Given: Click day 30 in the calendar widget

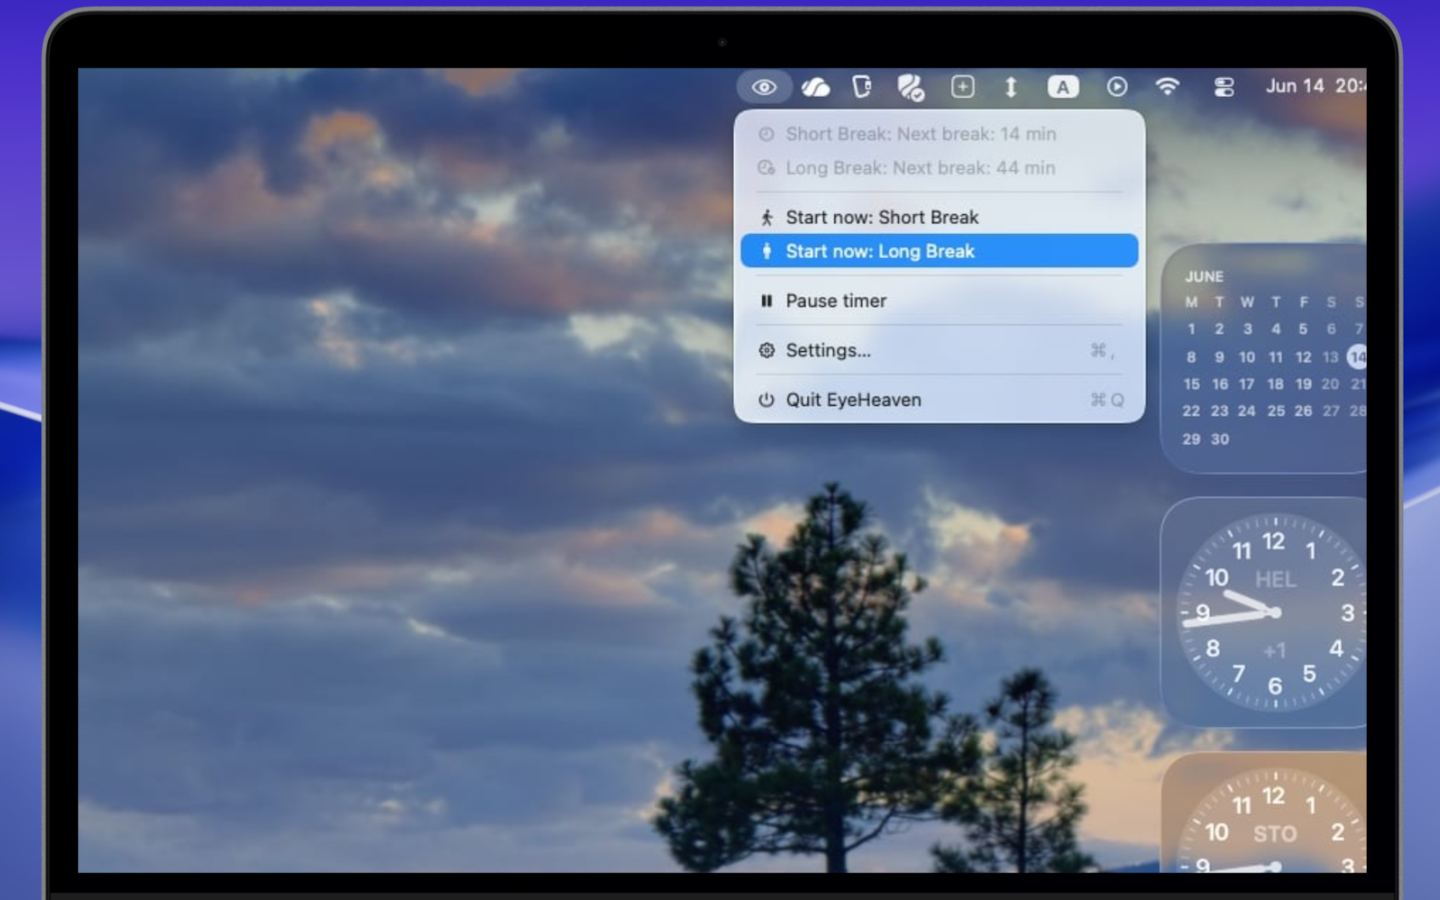Looking at the screenshot, I should tap(1220, 439).
